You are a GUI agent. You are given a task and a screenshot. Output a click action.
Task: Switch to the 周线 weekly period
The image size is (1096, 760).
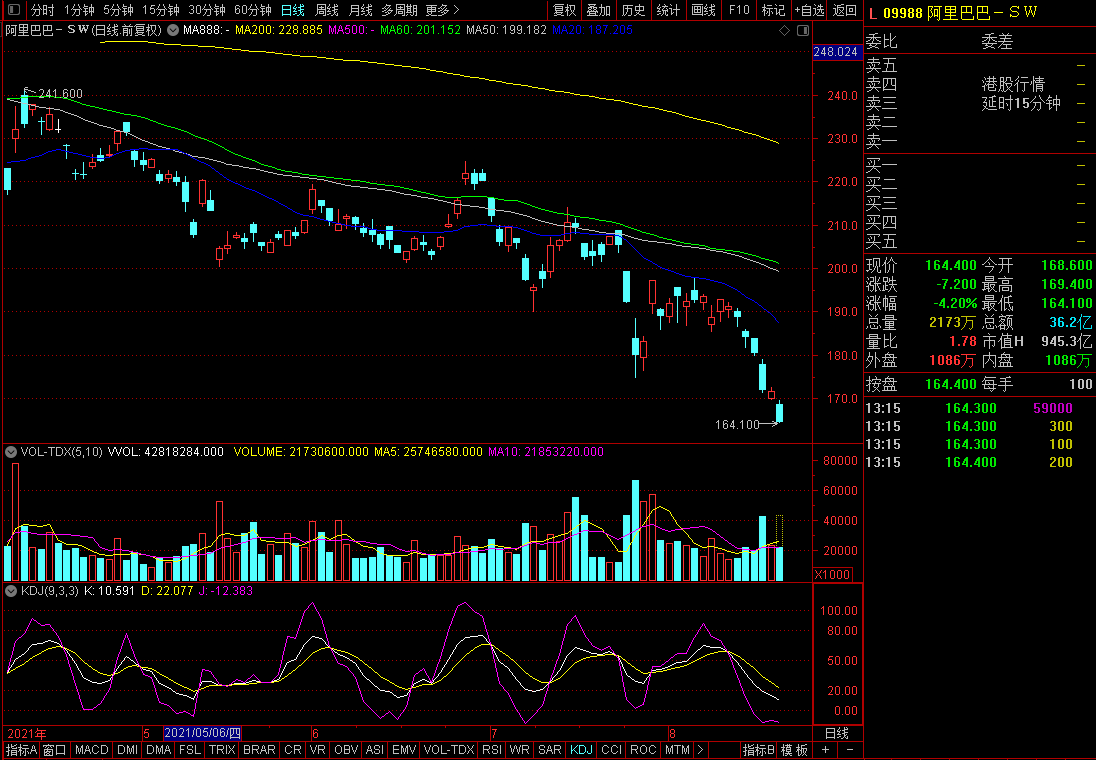(326, 10)
